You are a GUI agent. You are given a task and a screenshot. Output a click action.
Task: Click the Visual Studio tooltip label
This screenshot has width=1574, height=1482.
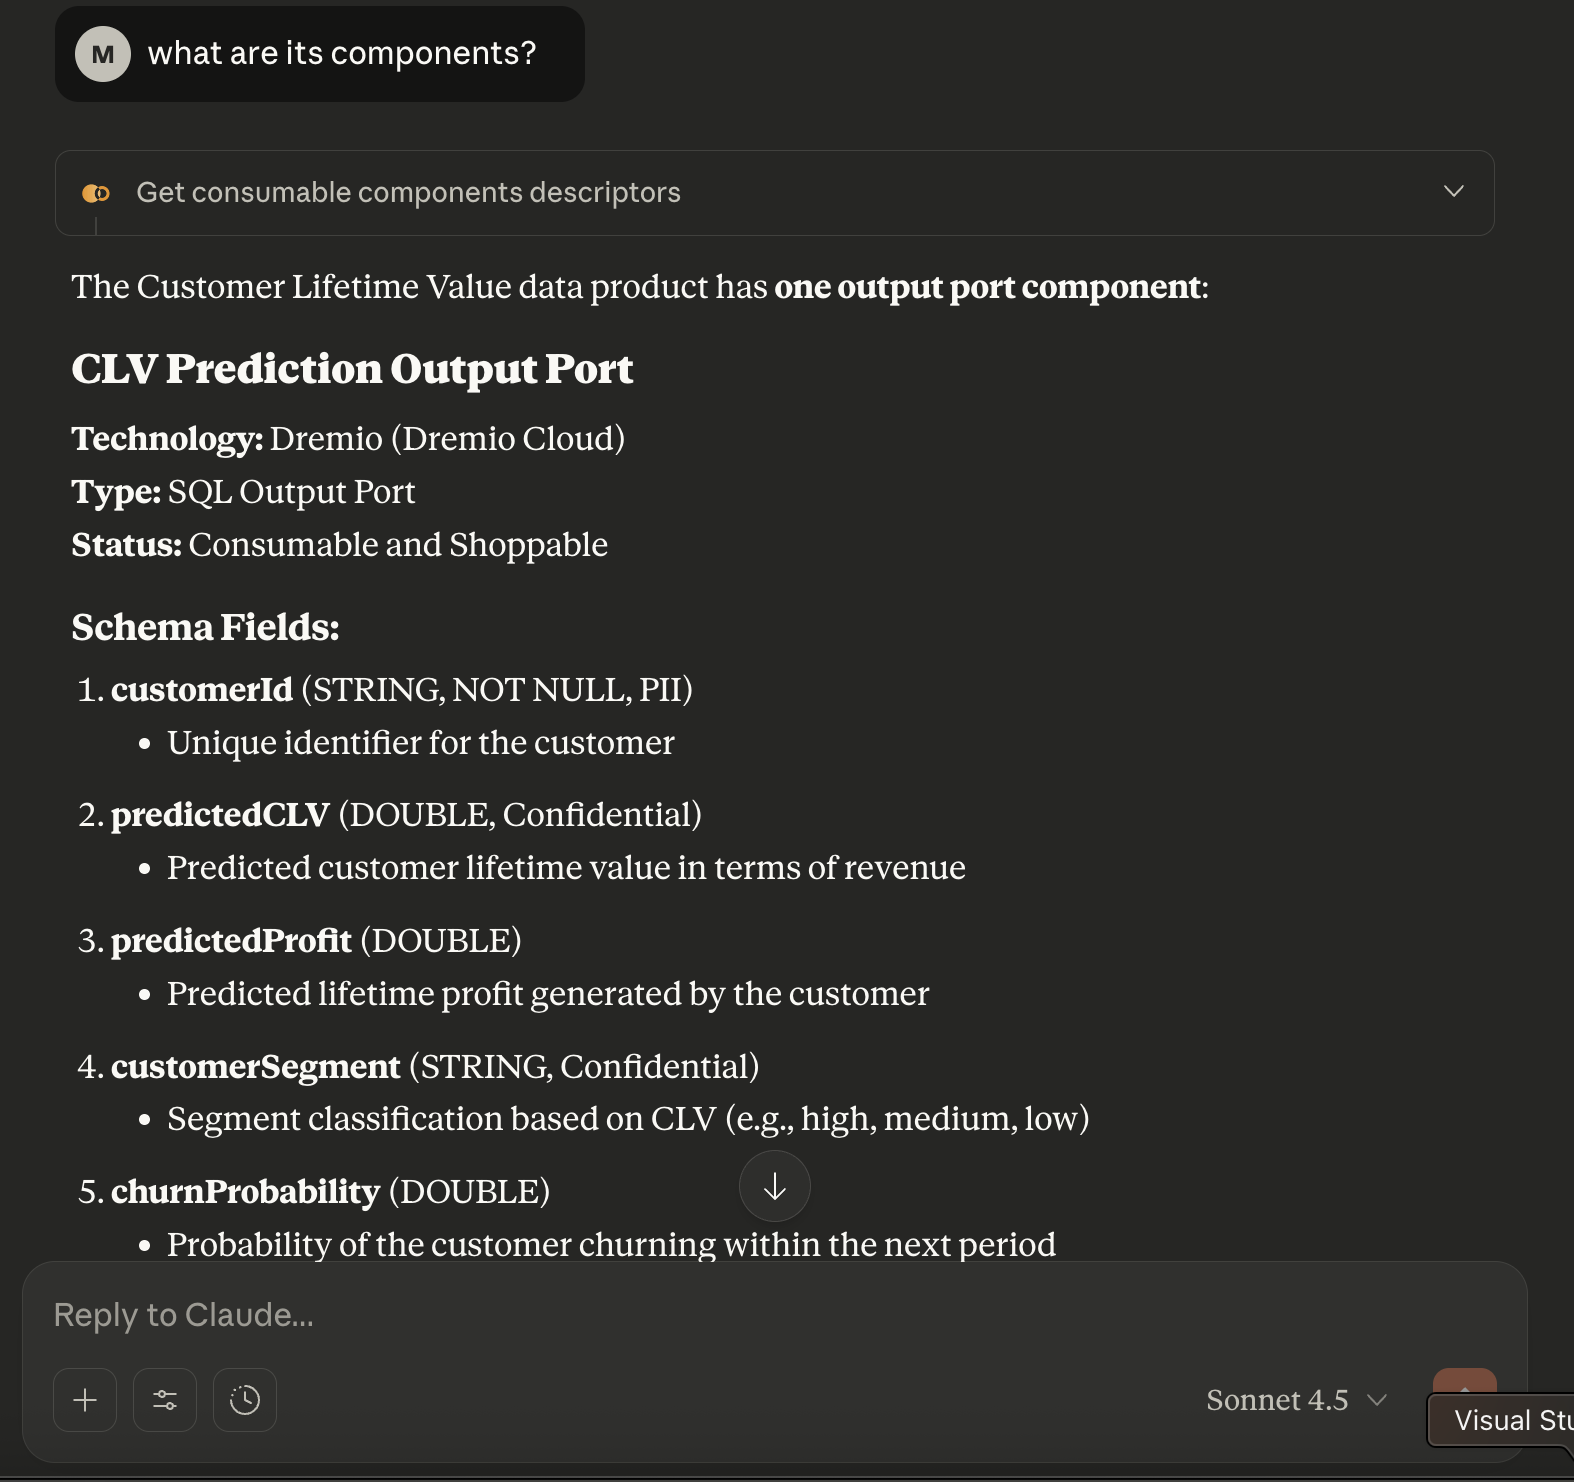click(1510, 1421)
